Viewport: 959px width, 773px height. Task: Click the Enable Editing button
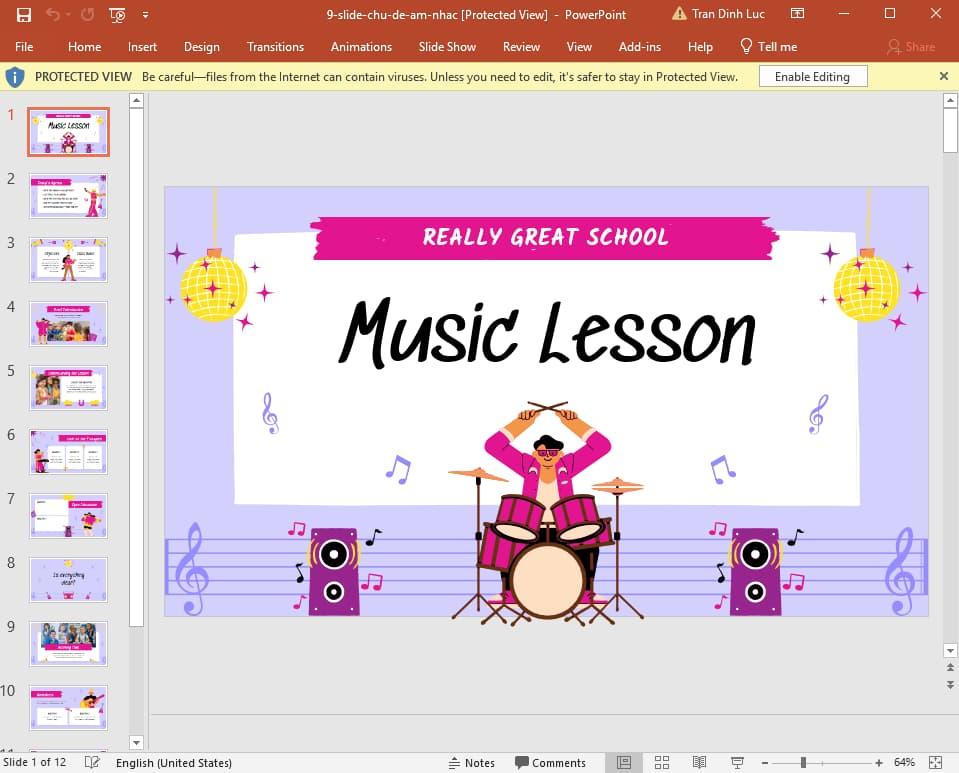(x=812, y=77)
